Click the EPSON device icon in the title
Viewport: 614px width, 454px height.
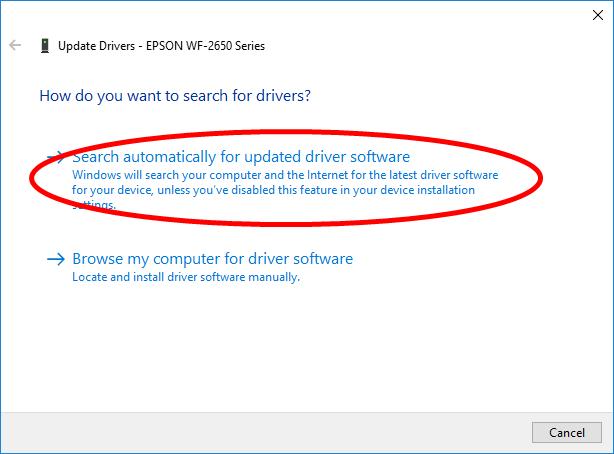pyautogui.click(x=45, y=46)
